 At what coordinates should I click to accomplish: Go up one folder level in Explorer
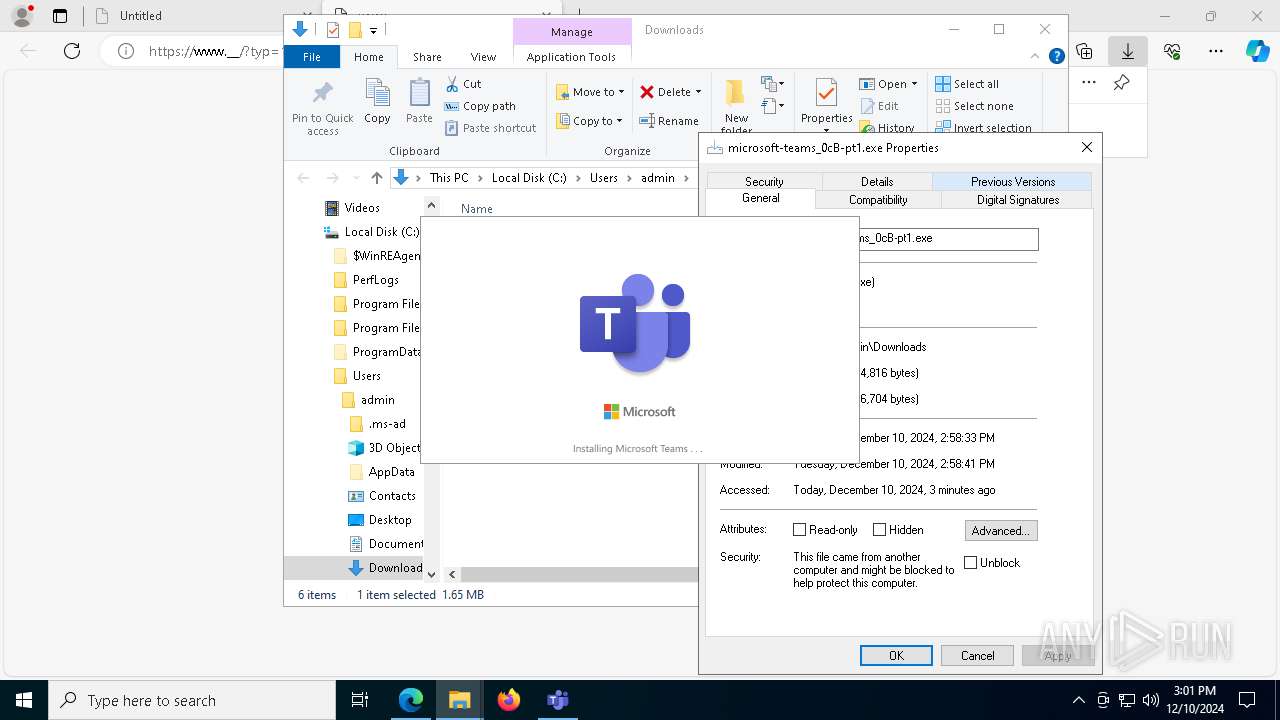point(376,178)
